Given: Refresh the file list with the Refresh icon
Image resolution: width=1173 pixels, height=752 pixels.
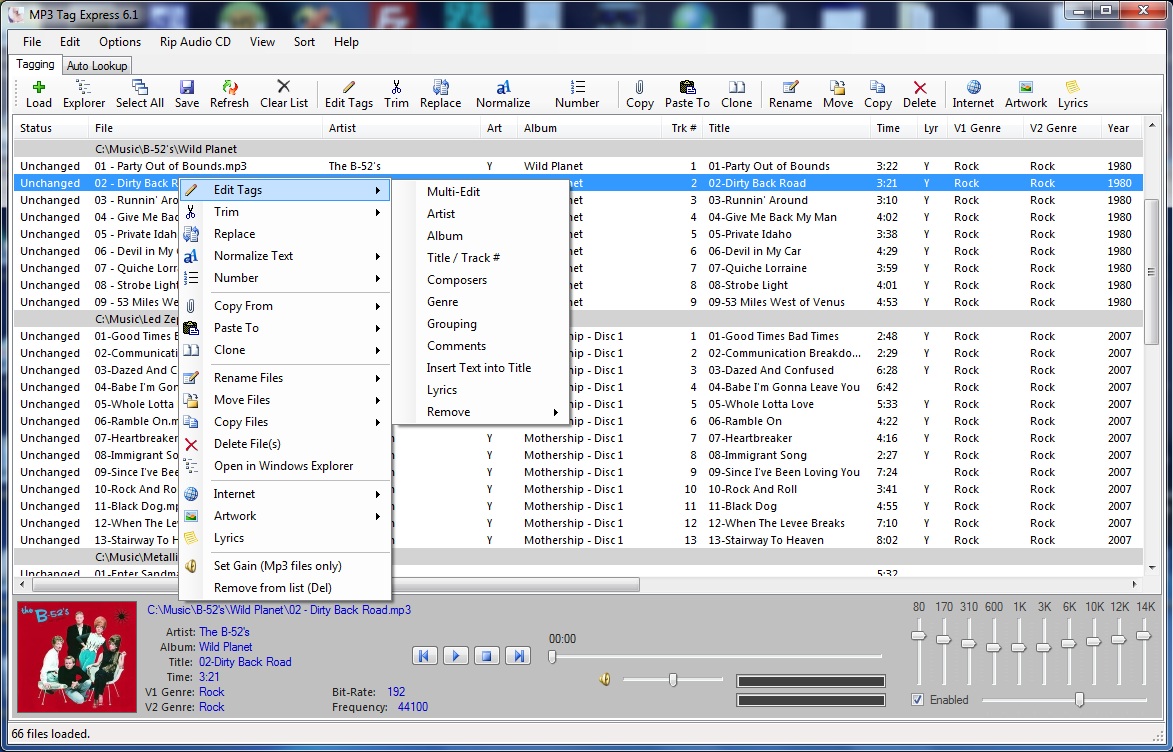Looking at the screenshot, I should coord(229,94).
